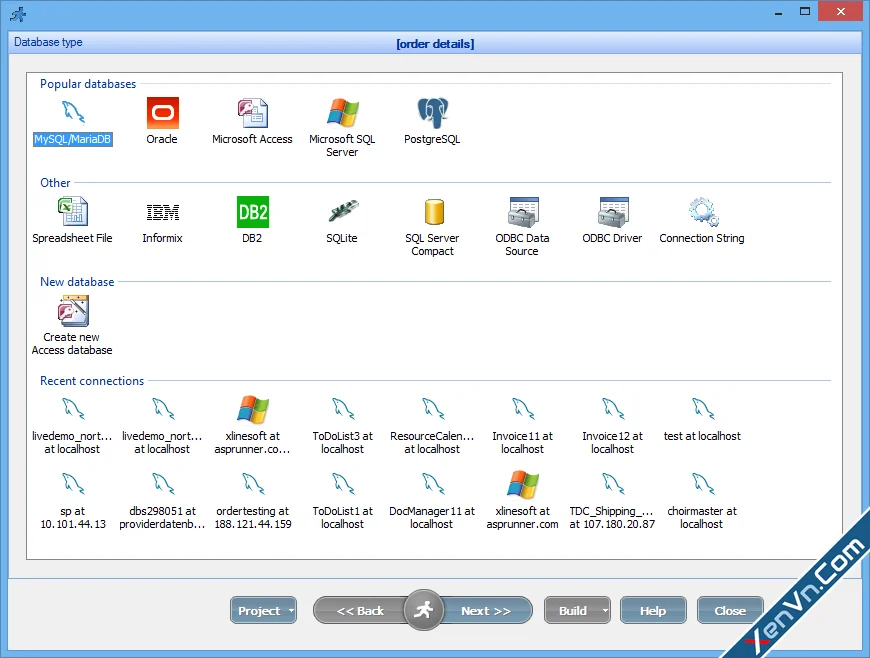Maximize the application window
870x658 pixels.
(805, 12)
